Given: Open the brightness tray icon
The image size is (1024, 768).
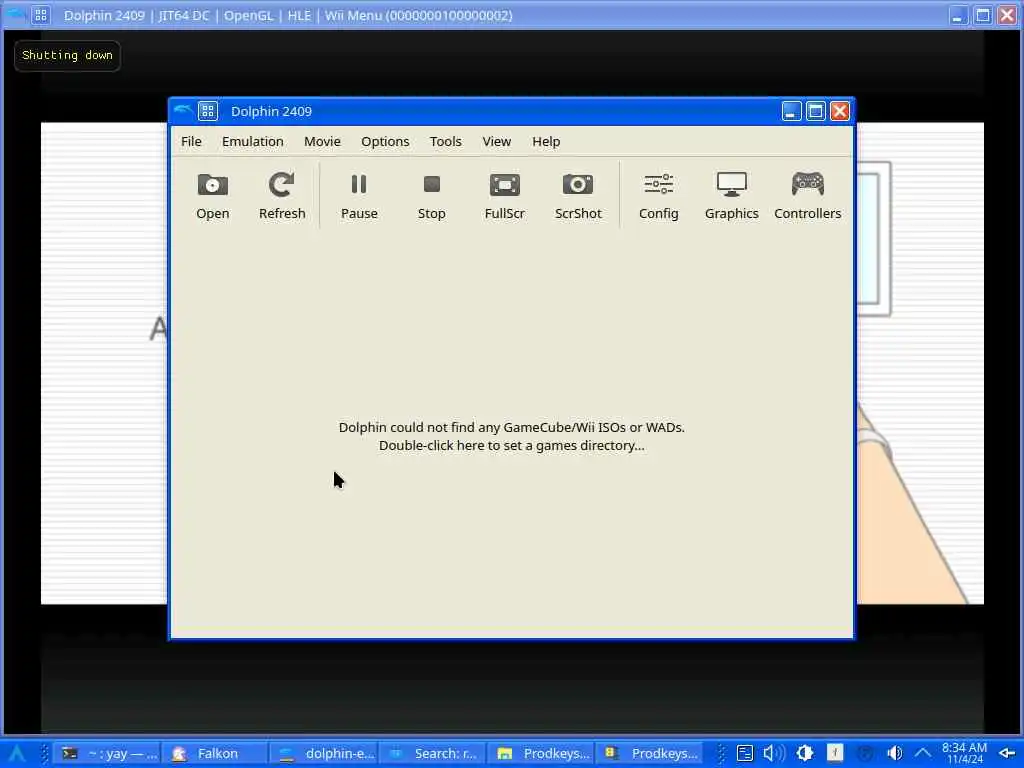Looking at the screenshot, I should click(x=805, y=754).
